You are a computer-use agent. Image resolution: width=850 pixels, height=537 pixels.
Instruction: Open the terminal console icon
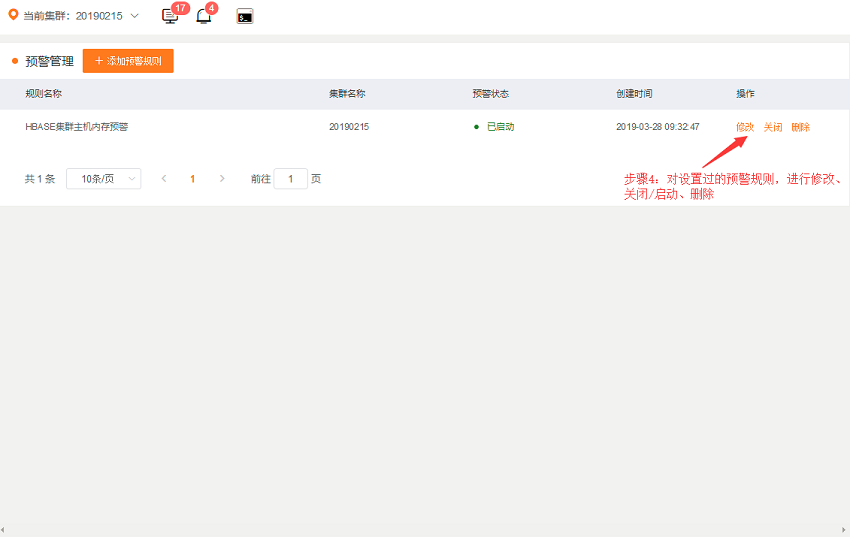[x=244, y=16]
